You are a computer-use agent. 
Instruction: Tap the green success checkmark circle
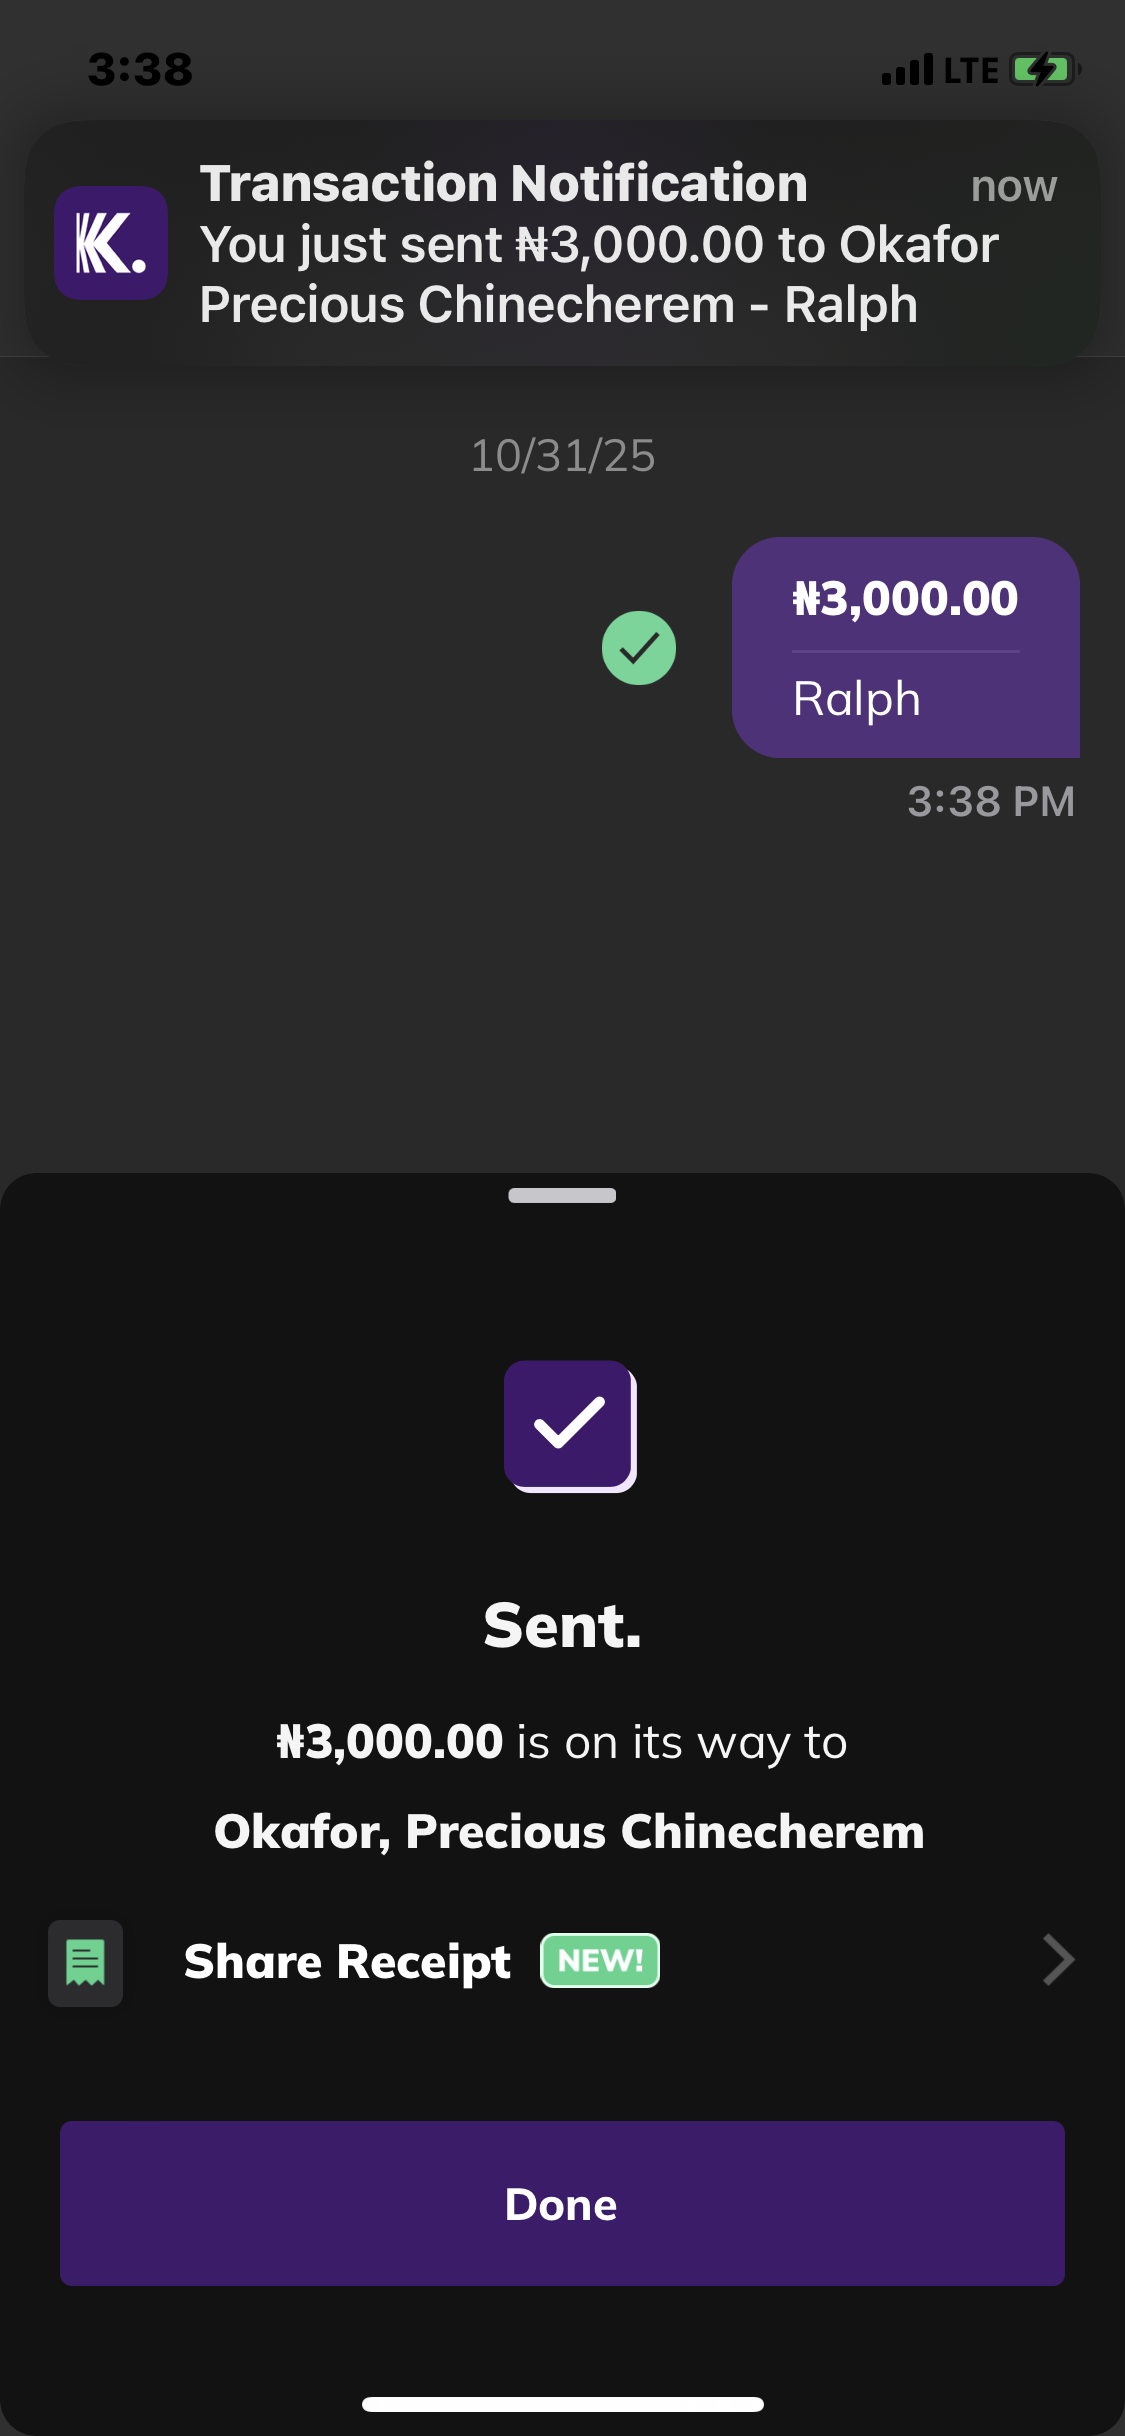(x=639, y=648)
